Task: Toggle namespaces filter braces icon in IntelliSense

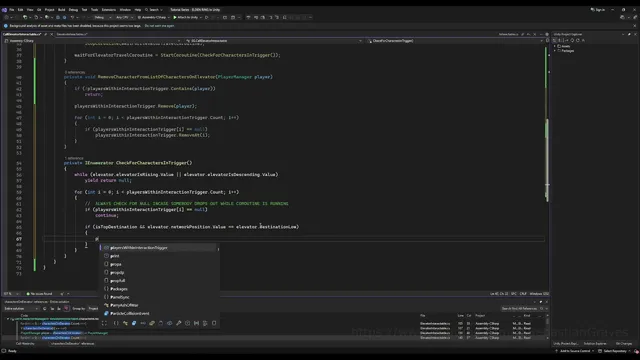Action: pos(116,323)
